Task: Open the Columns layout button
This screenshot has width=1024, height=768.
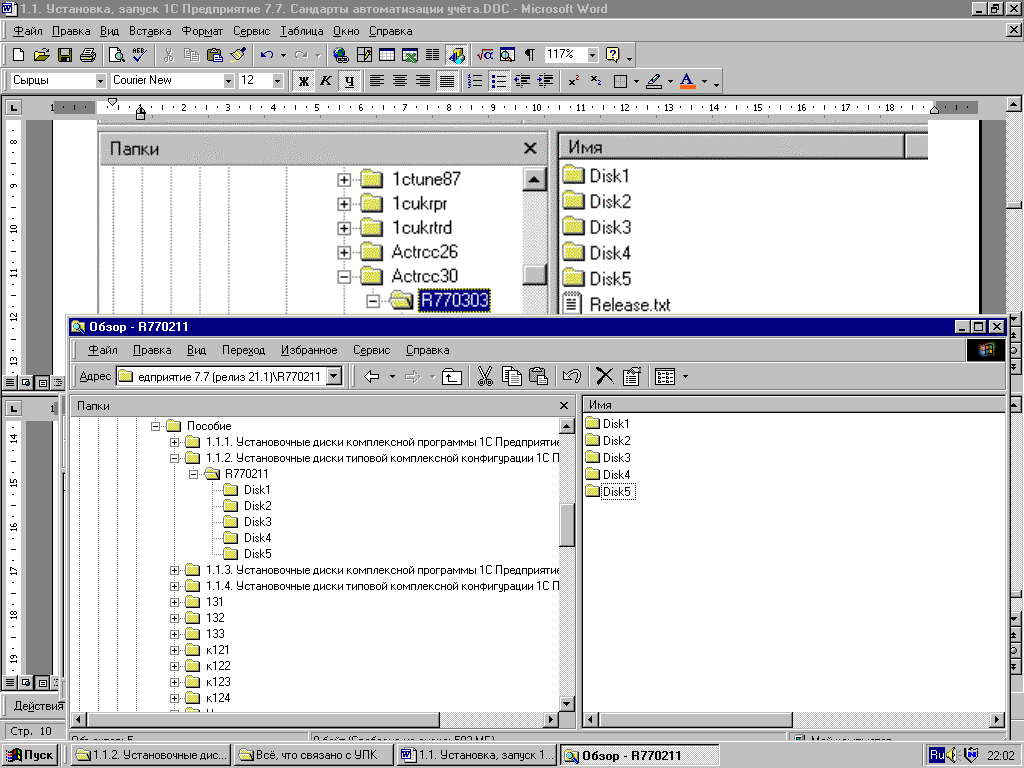Action: coord(433,55)
